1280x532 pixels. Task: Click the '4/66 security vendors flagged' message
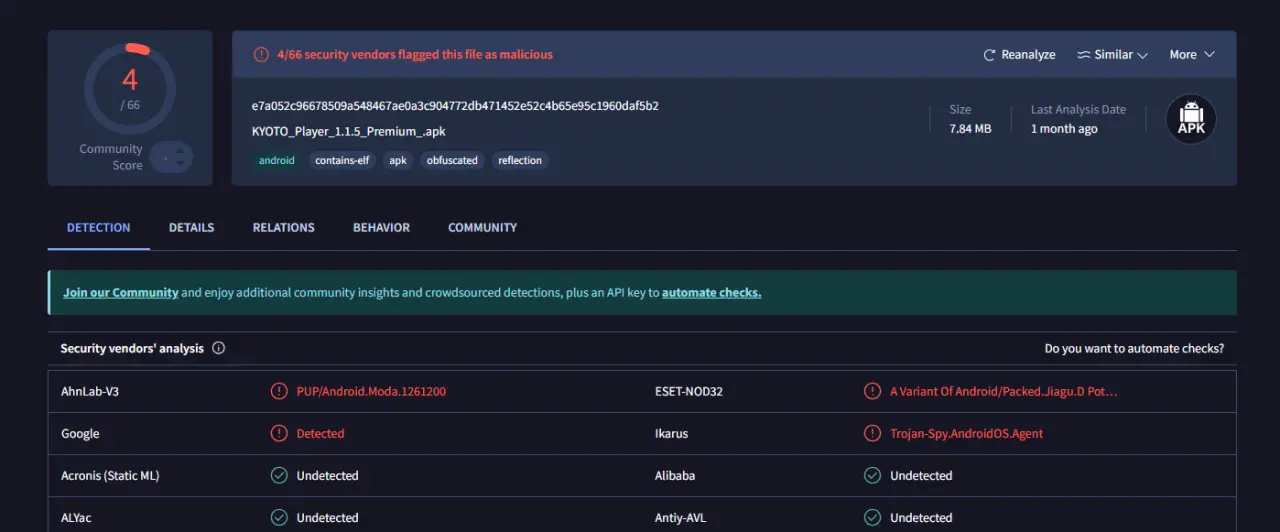click(x=415, y=55)
